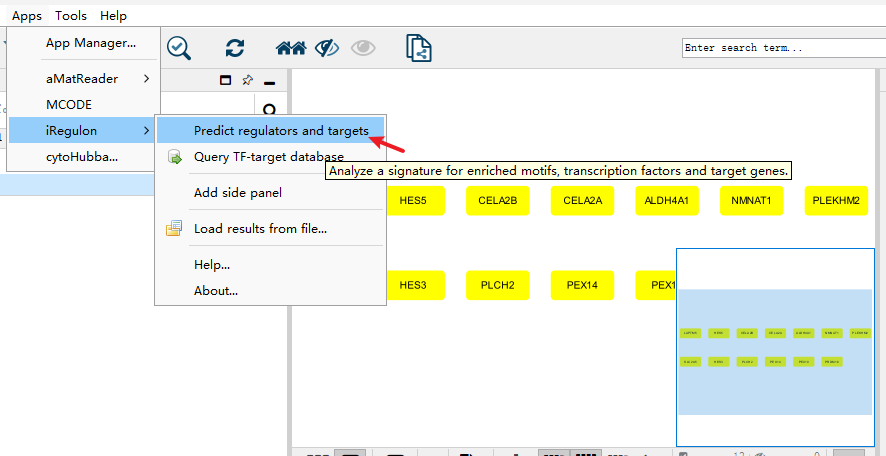Open the Tools menu in menu bar

[x=71, y=15]
